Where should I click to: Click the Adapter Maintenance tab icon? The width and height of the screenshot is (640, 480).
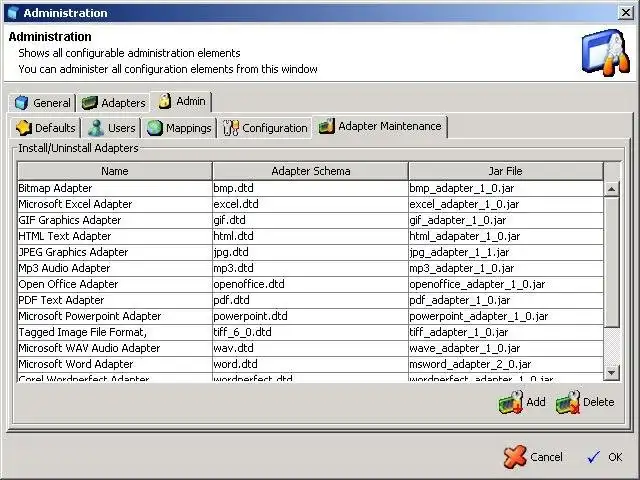tap(327, 126)
